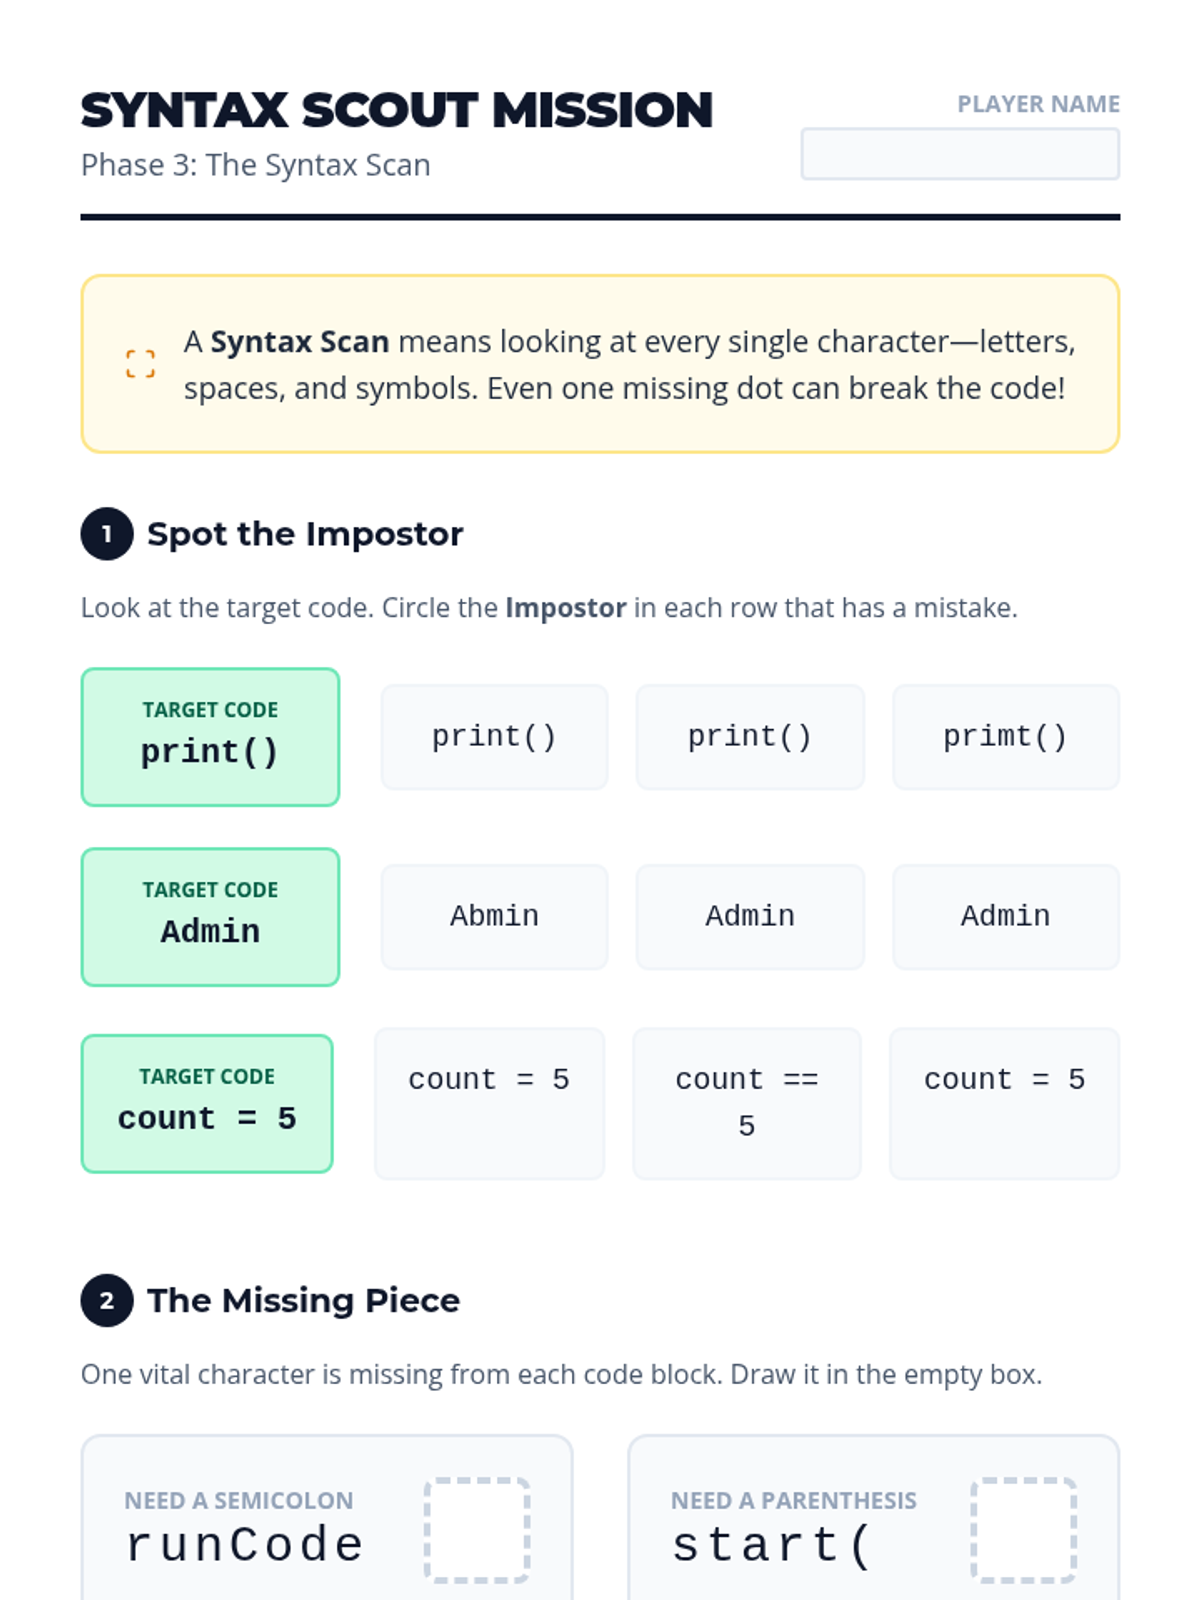The width and height of the screenshot is (1200, 1600).
Task: Click the number 2 section badge
Action: (107, 1300)
